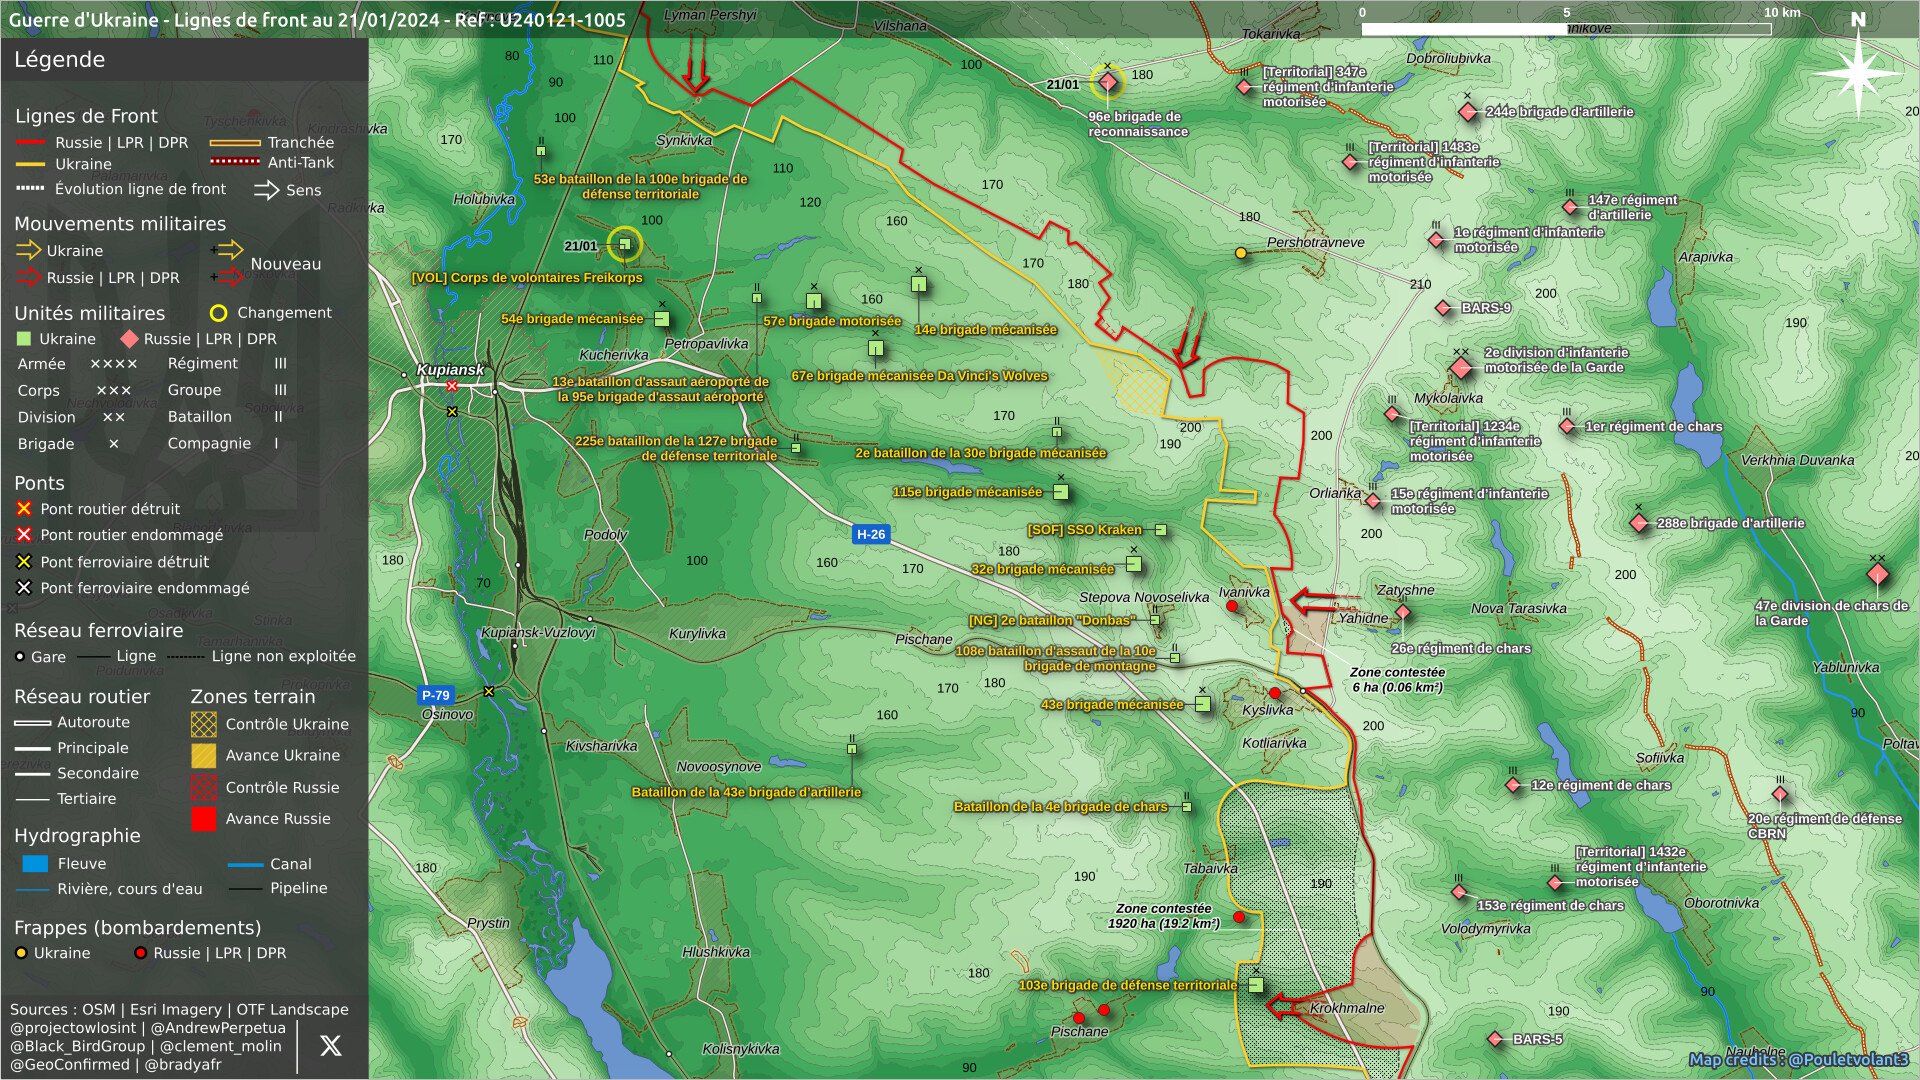Click the legend 'Changement' yellow circle icon
1920x1080 pixels.
click(218, 313)
